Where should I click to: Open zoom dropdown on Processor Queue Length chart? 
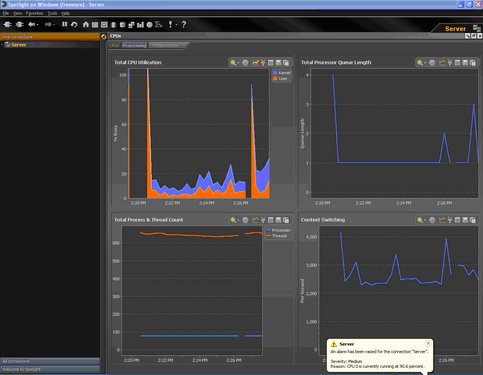pyautogui.click(x=425, y=63)
